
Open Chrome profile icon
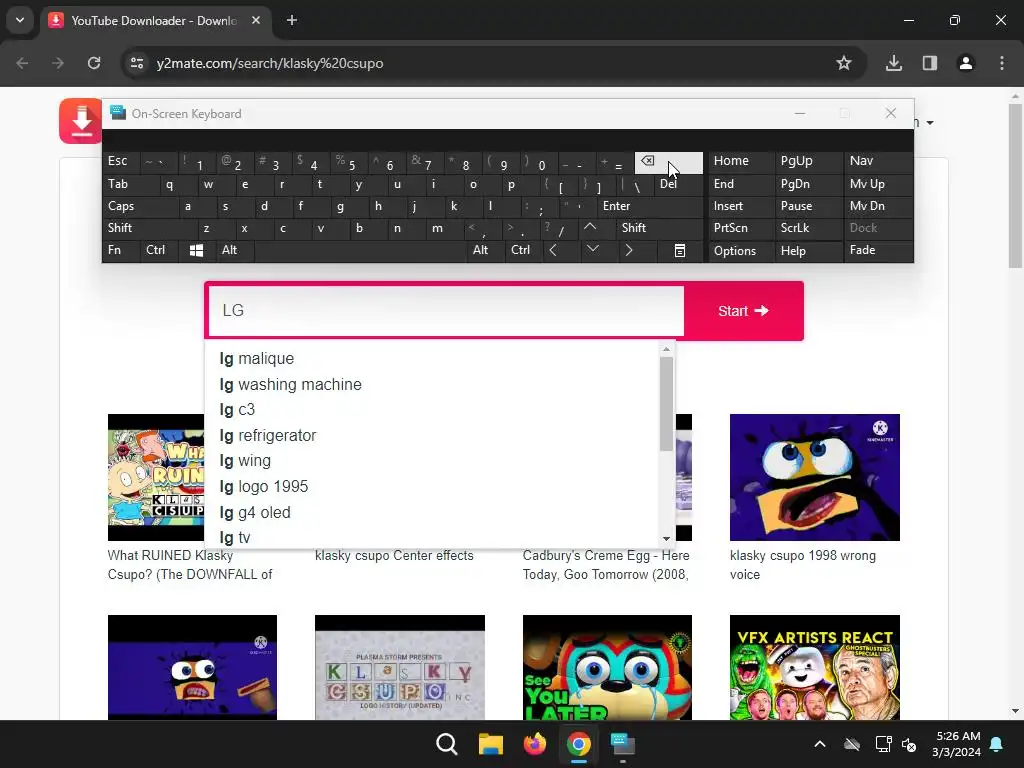coord(966,63)
